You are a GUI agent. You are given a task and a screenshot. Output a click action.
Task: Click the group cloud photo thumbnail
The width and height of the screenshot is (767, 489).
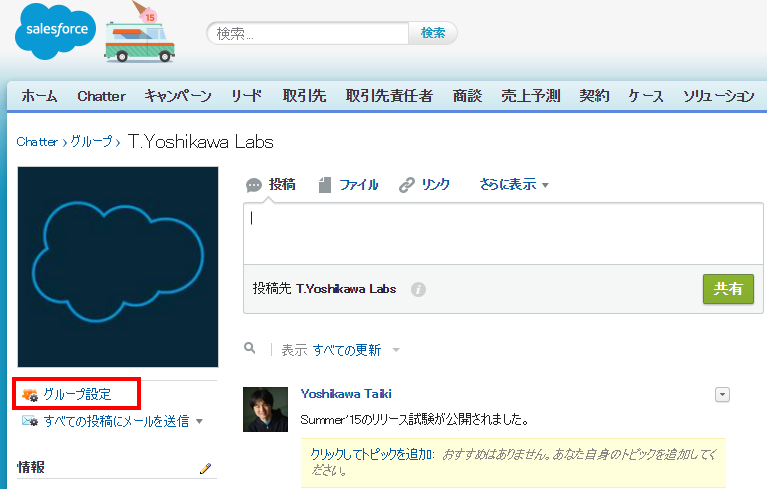pos(118,267)
